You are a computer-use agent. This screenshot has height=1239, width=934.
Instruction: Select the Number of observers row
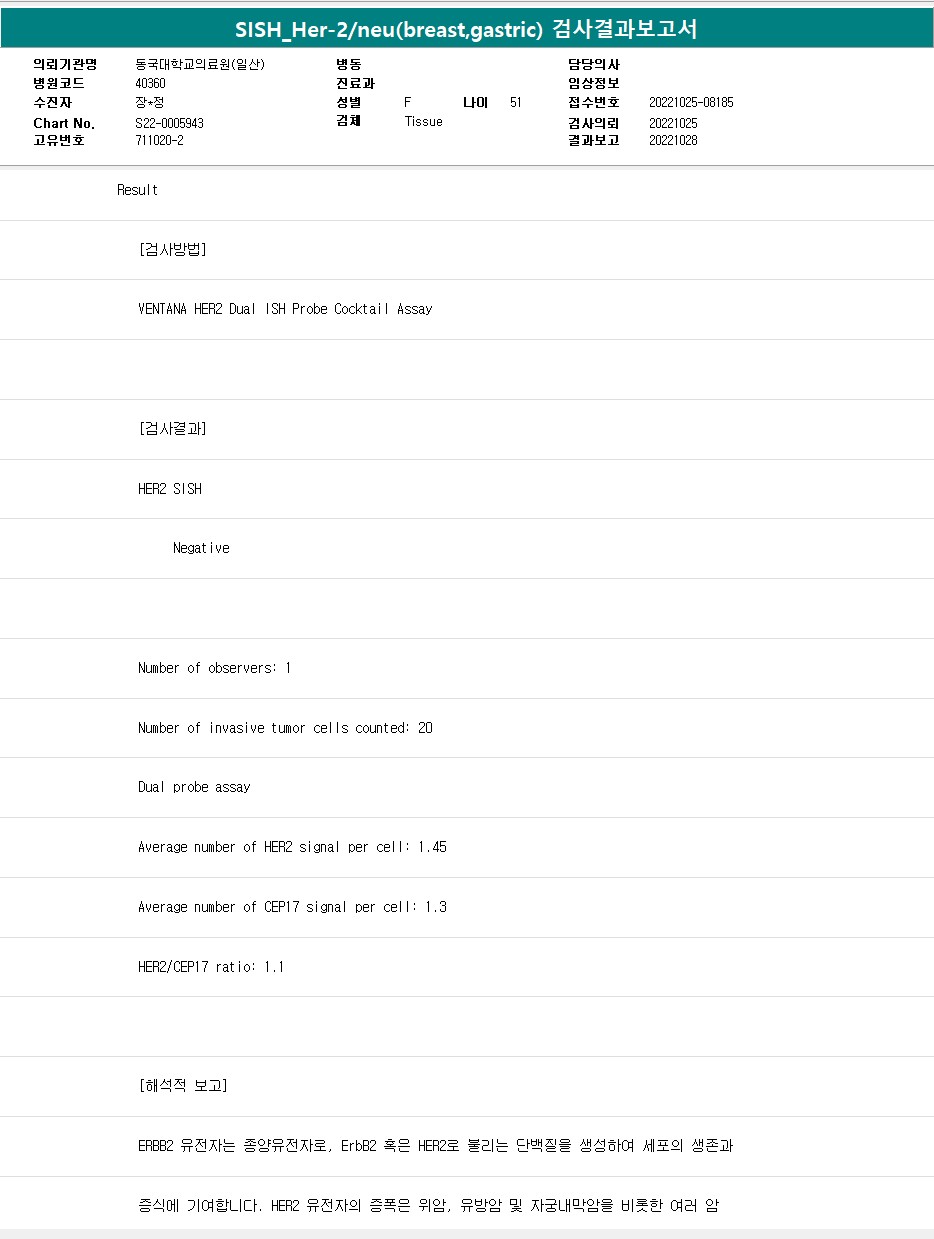(214, 668)
